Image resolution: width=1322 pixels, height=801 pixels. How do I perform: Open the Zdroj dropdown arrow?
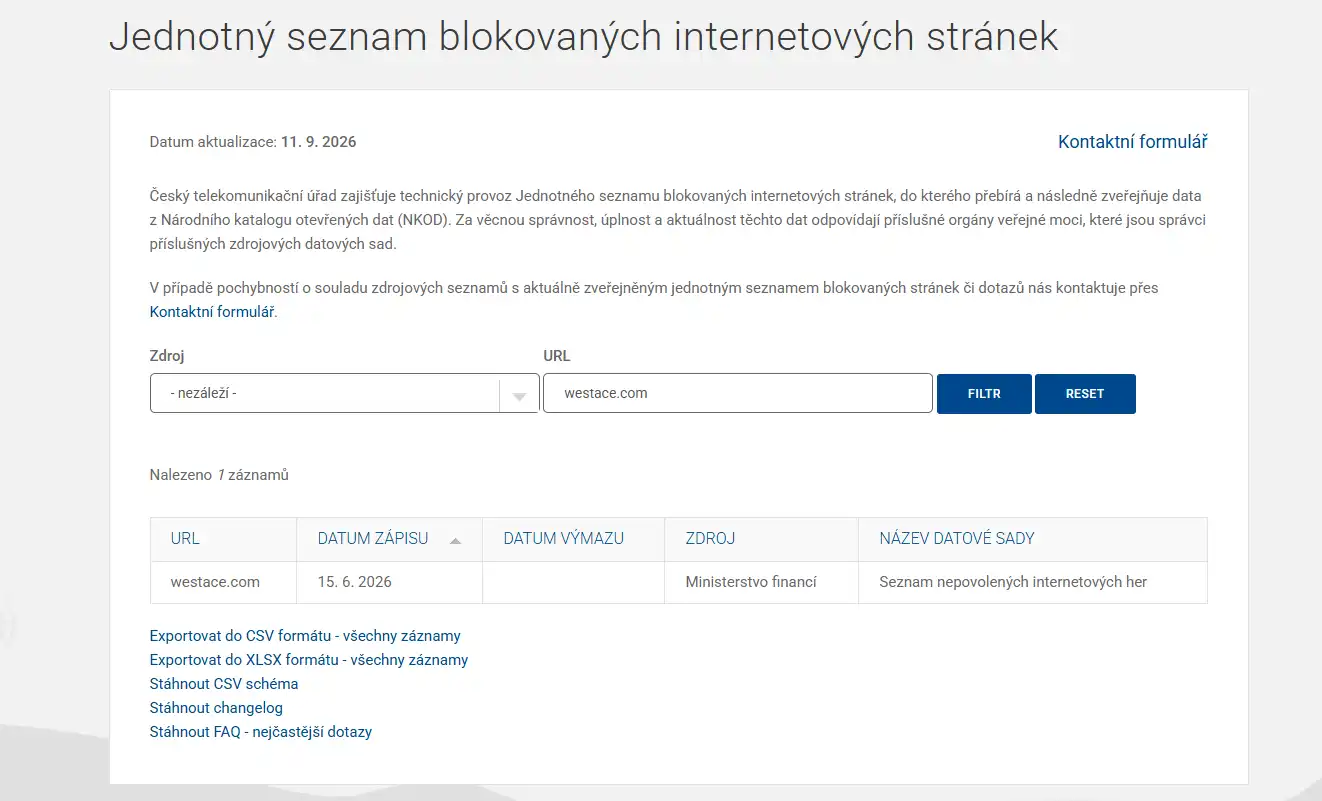519,395
